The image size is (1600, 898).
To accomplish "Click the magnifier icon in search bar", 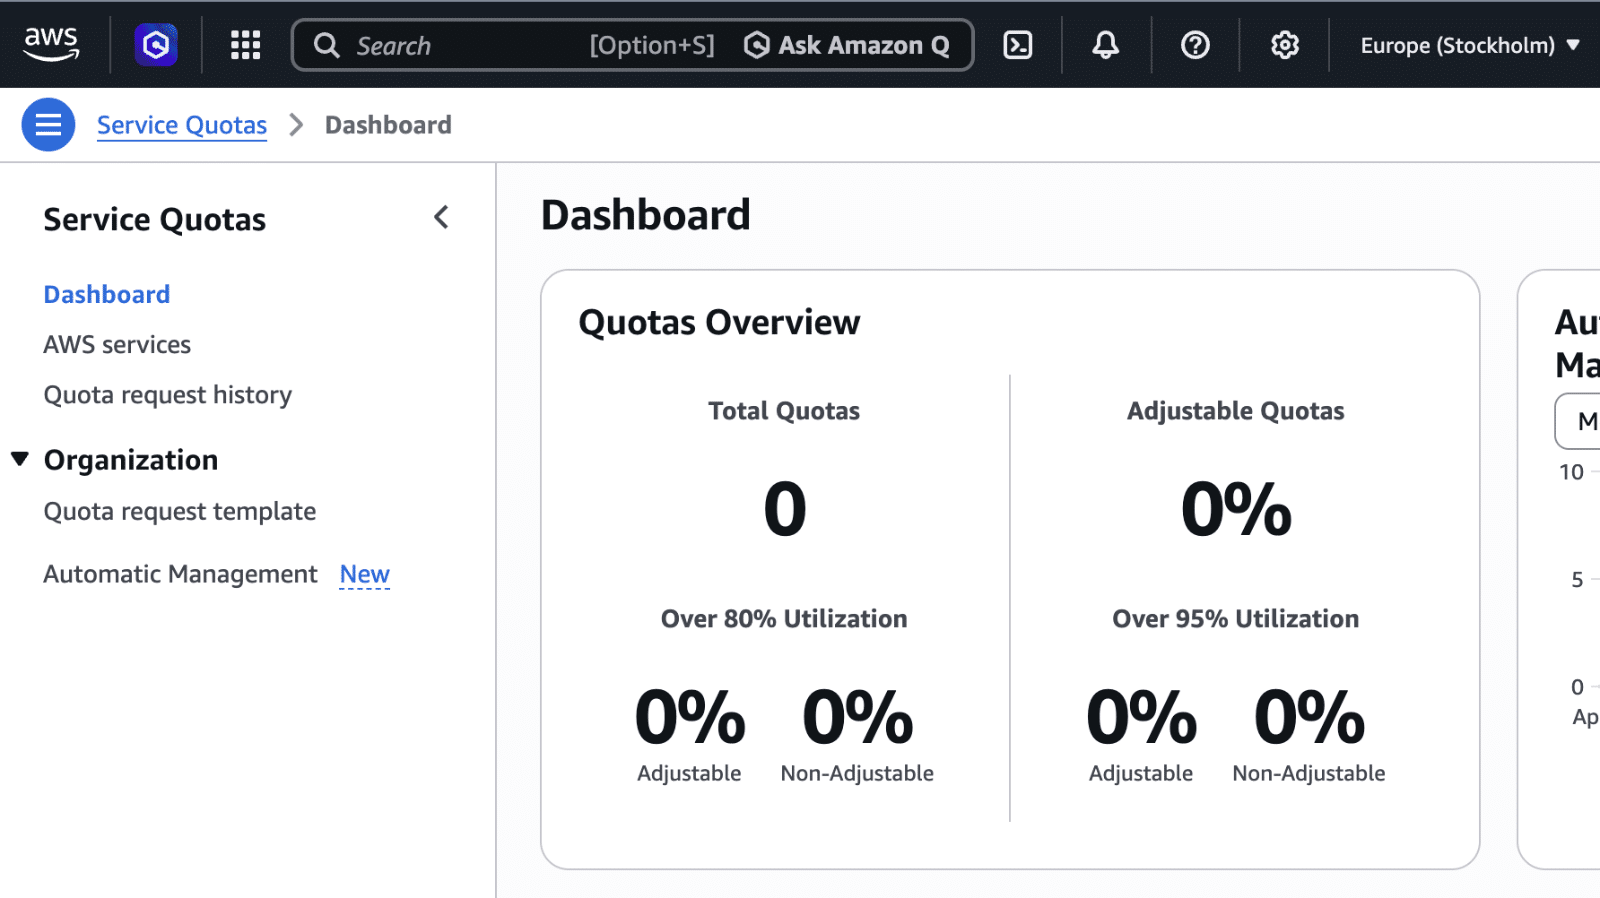I will click(x=326, y=45).
